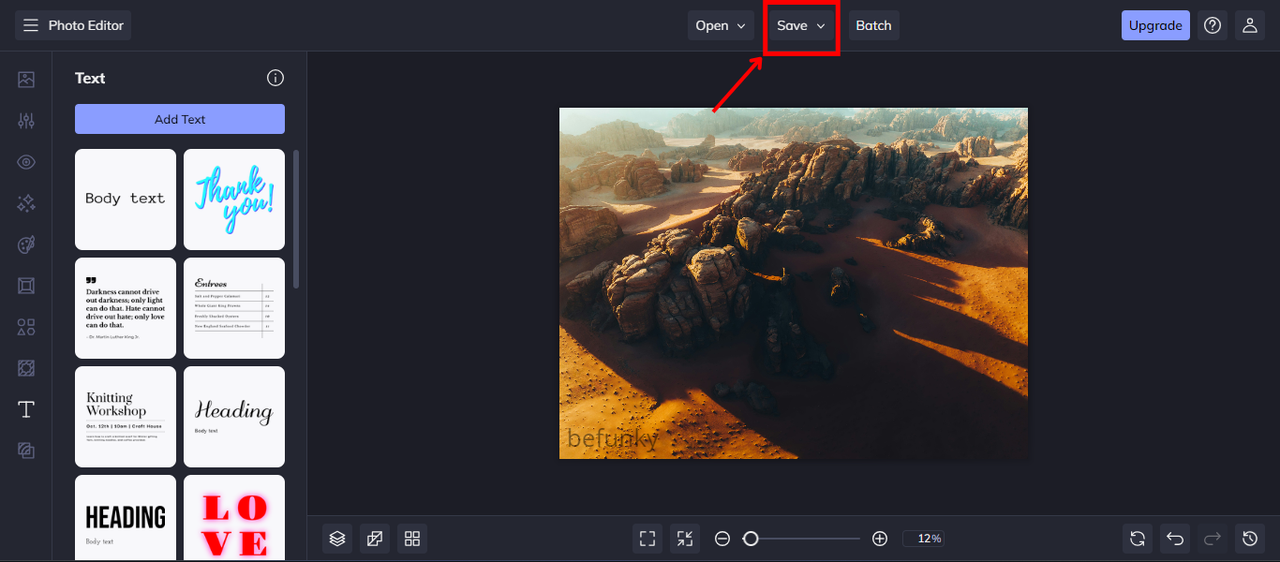Screen dimensions: 1280x562
Task: Open the help question mark icon
Action: click(1213, 26)
